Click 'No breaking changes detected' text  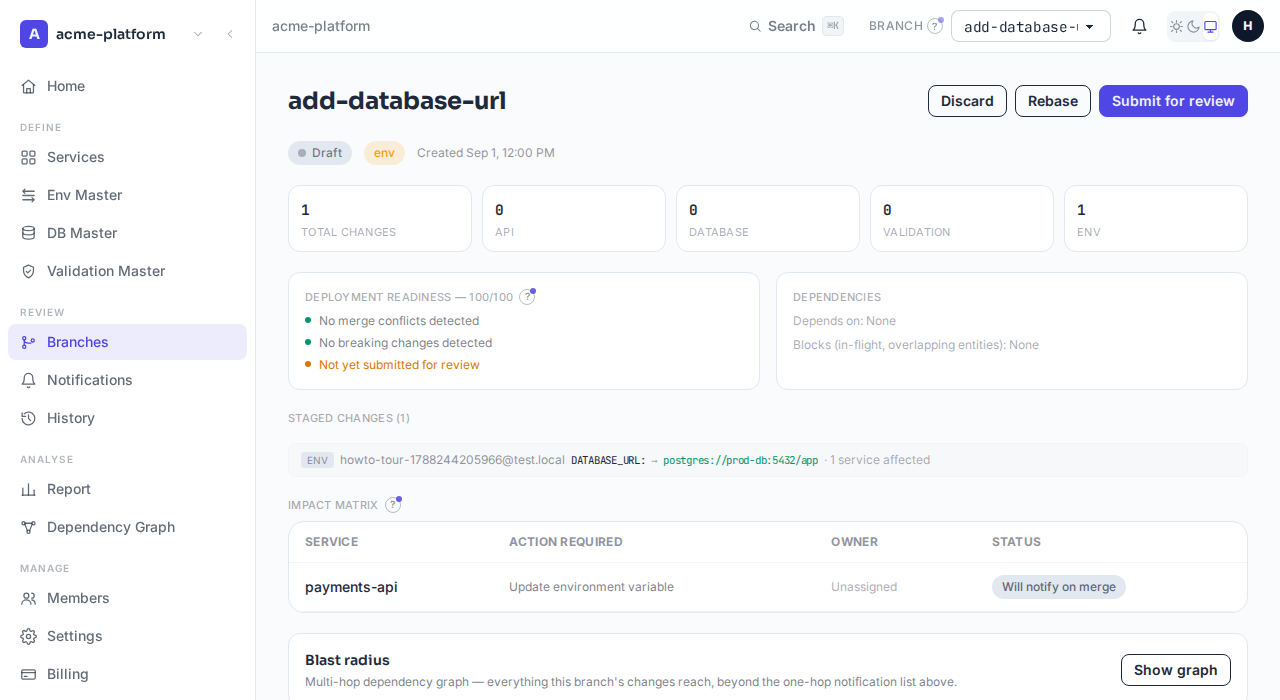405,343
